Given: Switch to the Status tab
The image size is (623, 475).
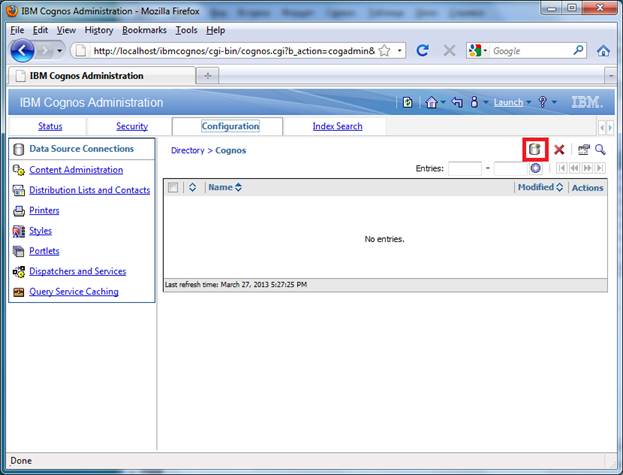Looking at the screenshot, I should tap(50, 126).
